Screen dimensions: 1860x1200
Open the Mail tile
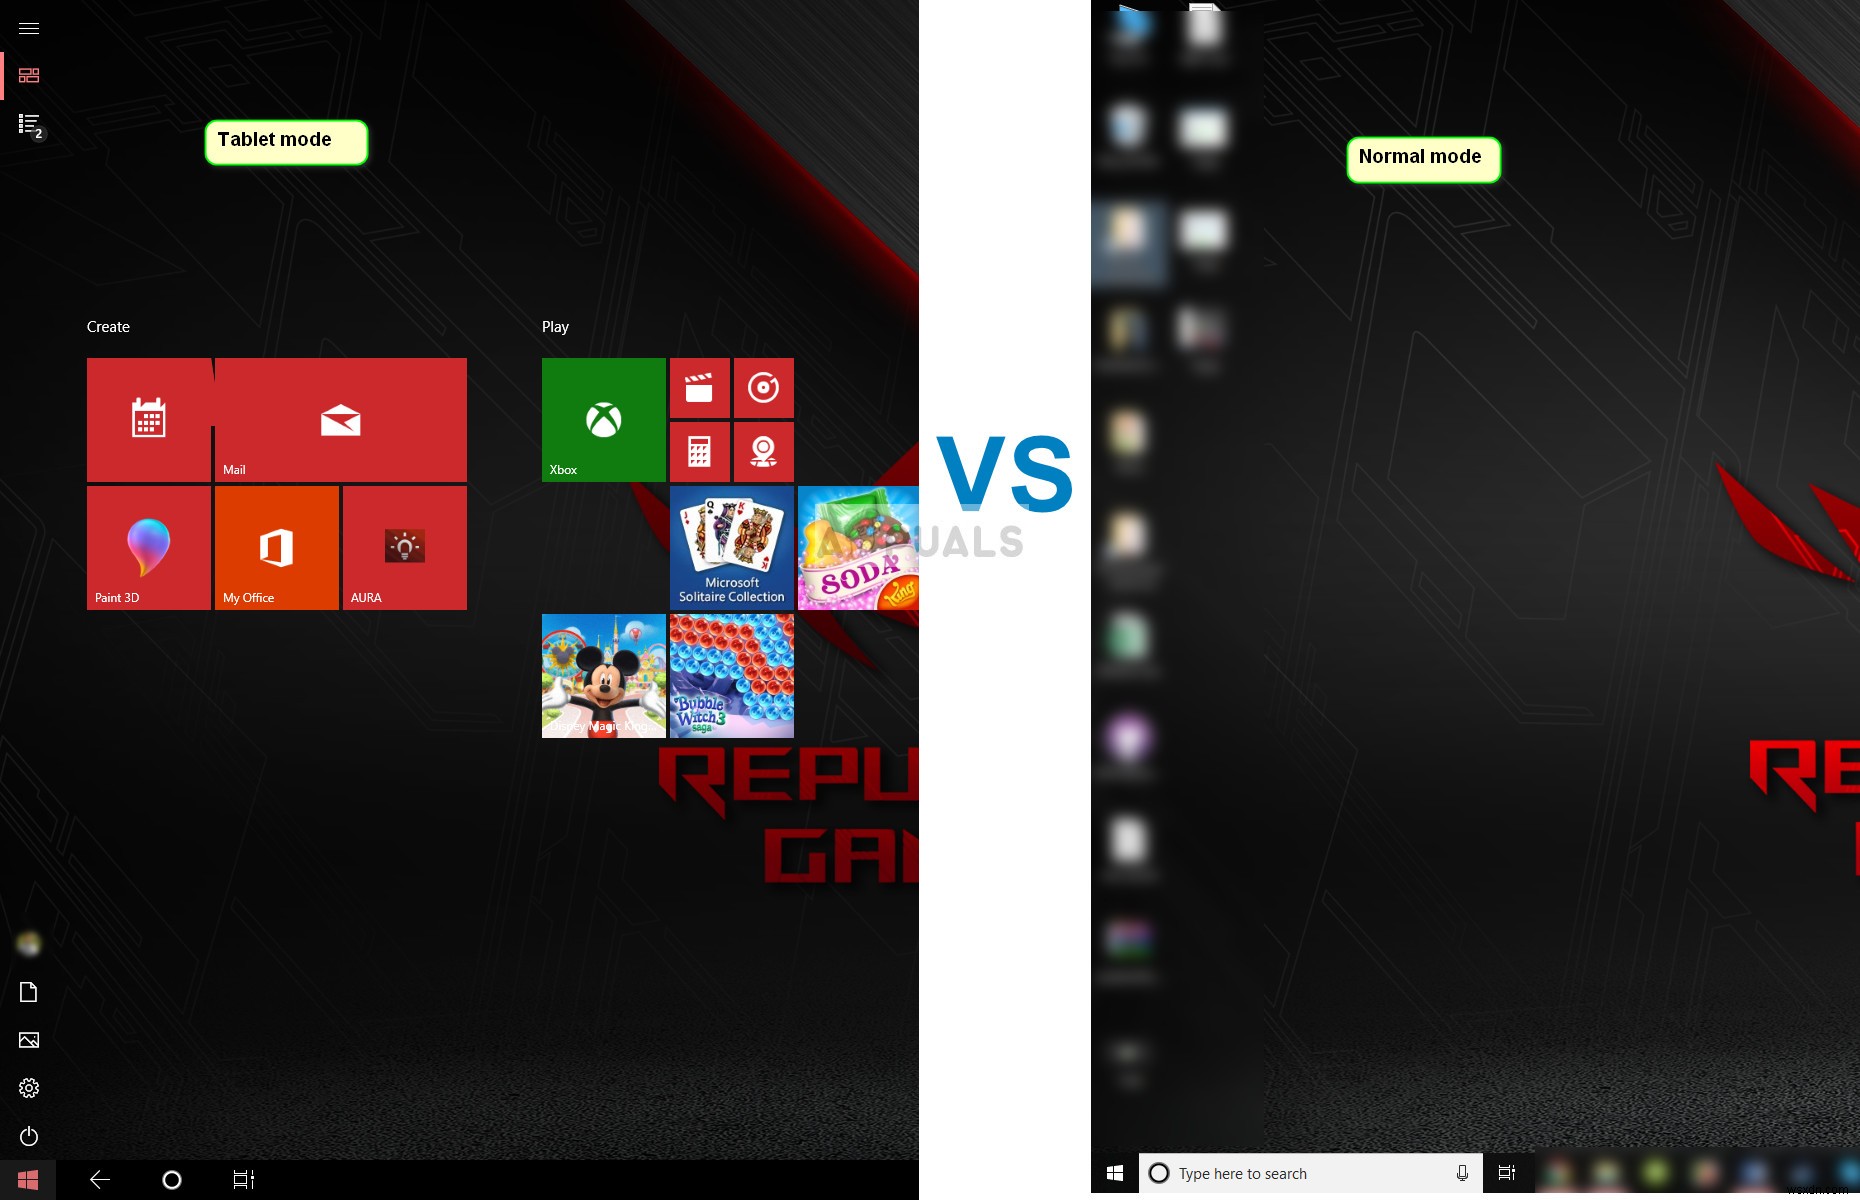tap(340, 419)
